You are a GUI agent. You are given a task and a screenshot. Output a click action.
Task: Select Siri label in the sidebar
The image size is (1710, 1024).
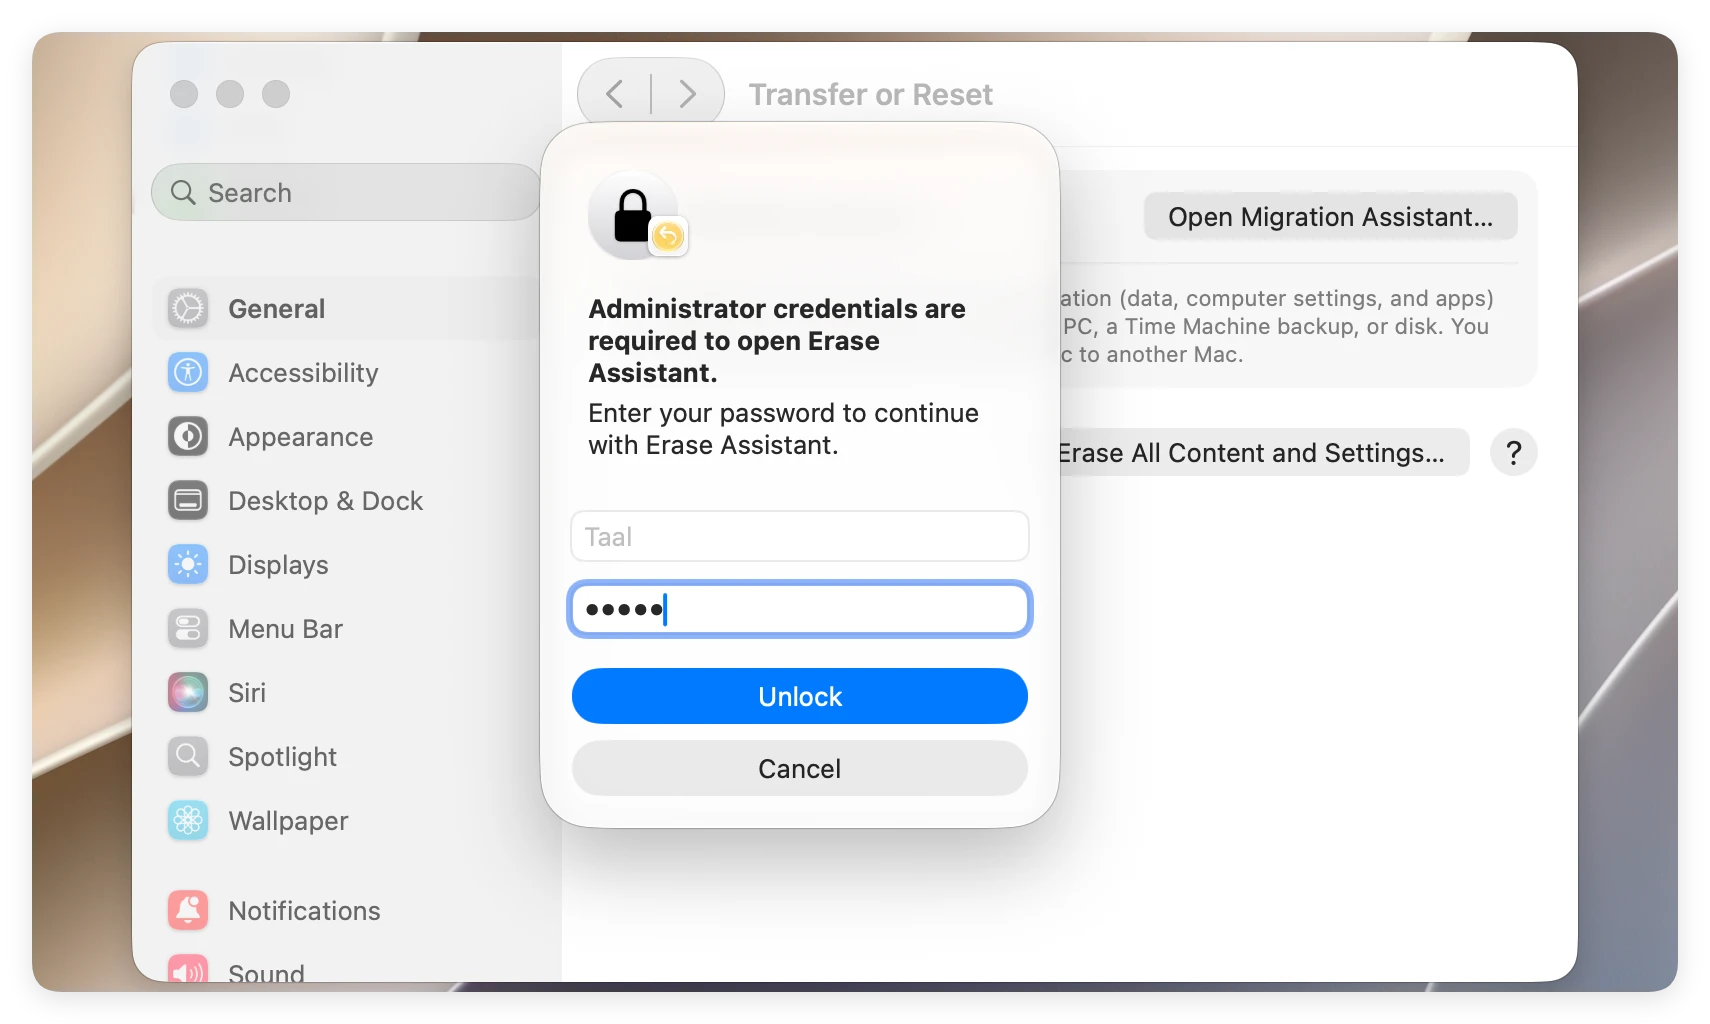[247, 692]
